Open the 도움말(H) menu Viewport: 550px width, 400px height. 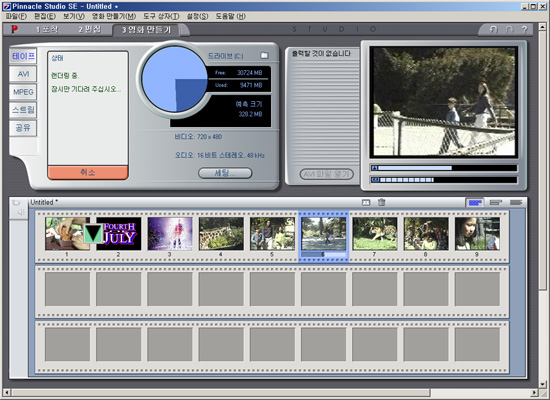pyautogui.click(x=230, y=16)
